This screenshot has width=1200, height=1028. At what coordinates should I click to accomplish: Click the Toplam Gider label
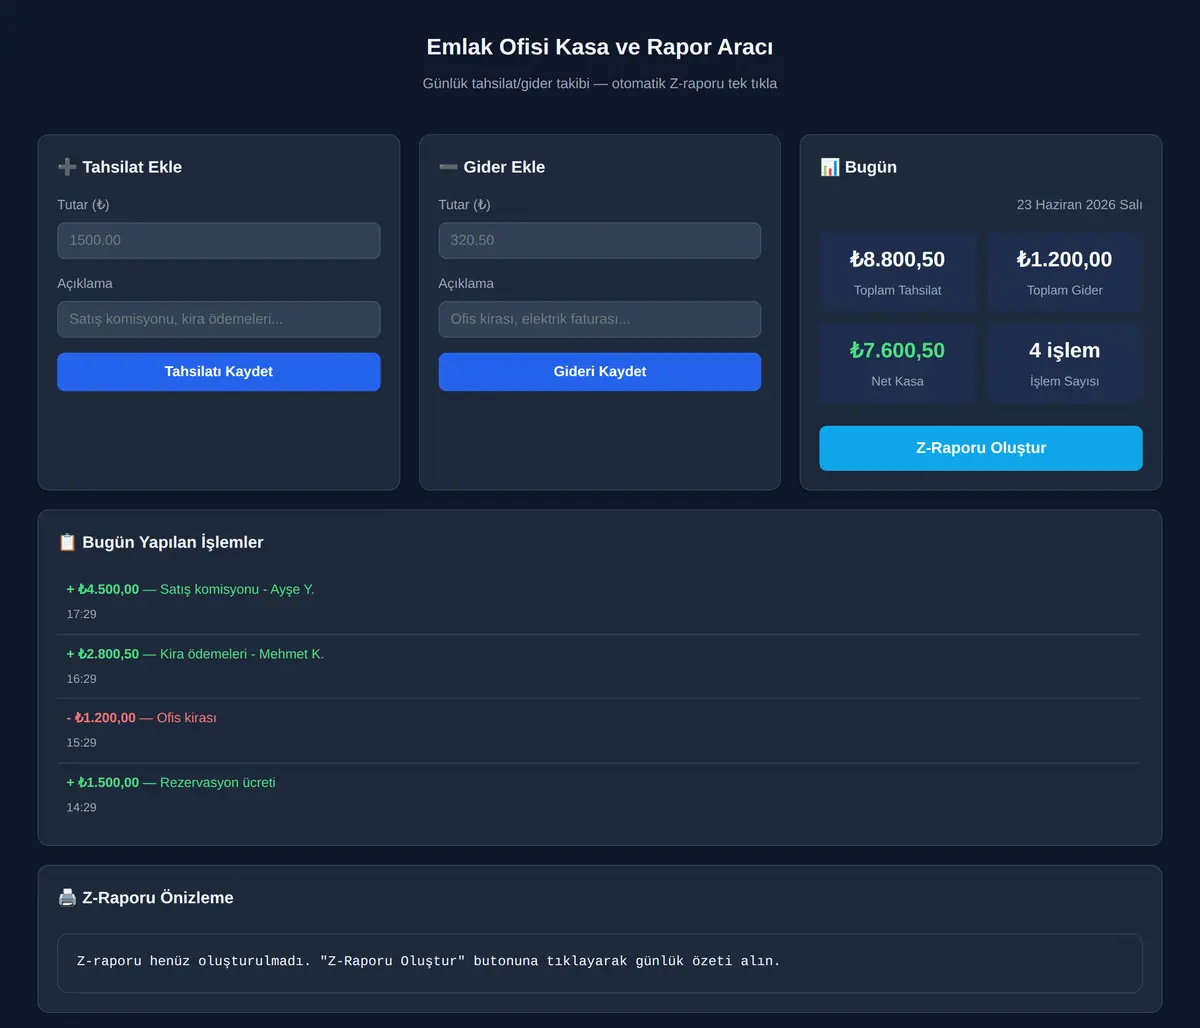1064,290
